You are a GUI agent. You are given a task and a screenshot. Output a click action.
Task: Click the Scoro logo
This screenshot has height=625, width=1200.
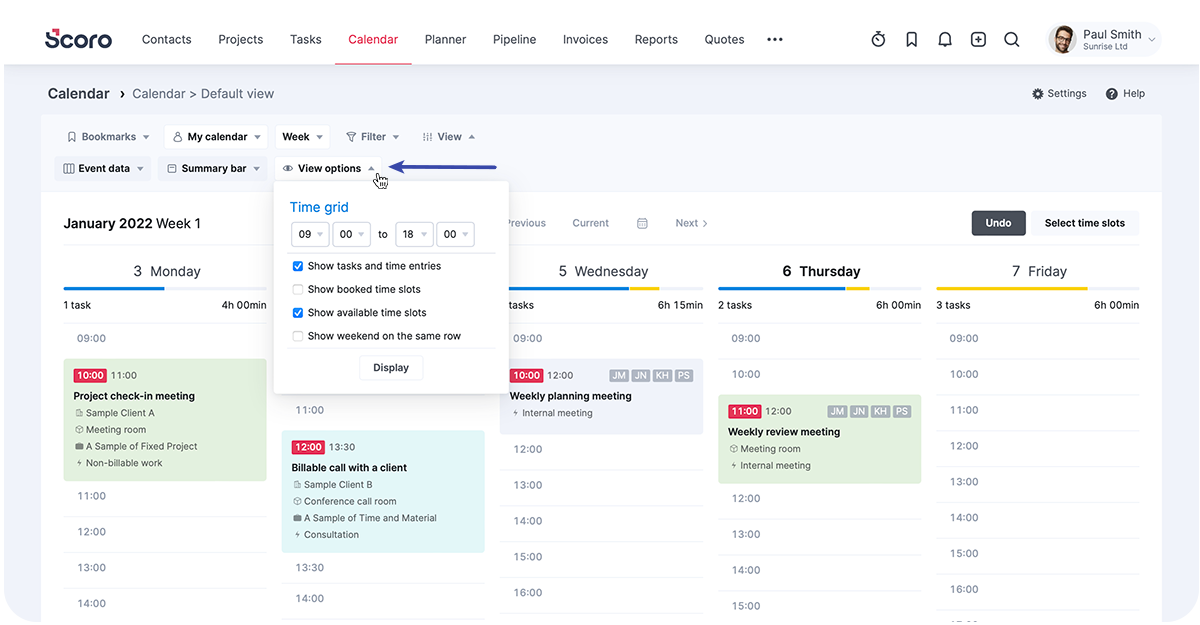pyautogui.click(x=78, y=39)
